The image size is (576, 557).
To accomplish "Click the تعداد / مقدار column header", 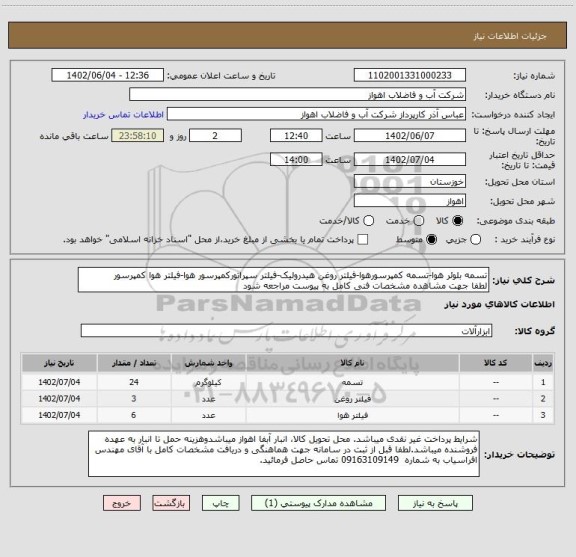I will tap(134, 363).
